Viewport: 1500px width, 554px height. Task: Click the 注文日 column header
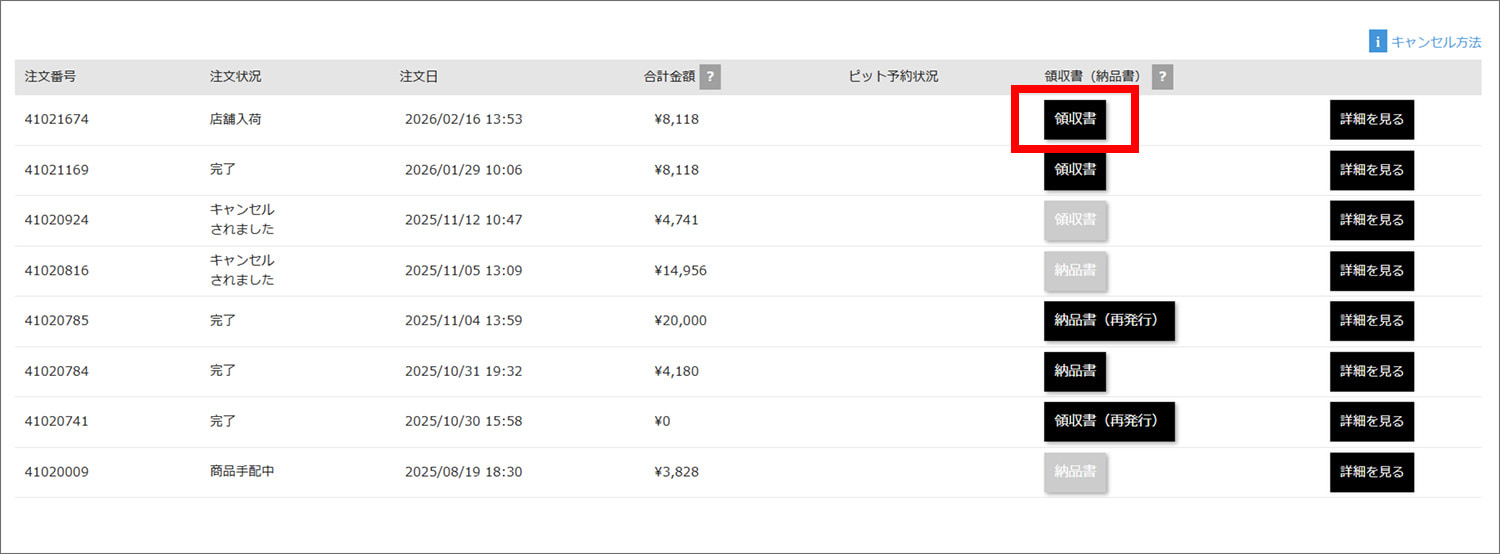point(418,77)
